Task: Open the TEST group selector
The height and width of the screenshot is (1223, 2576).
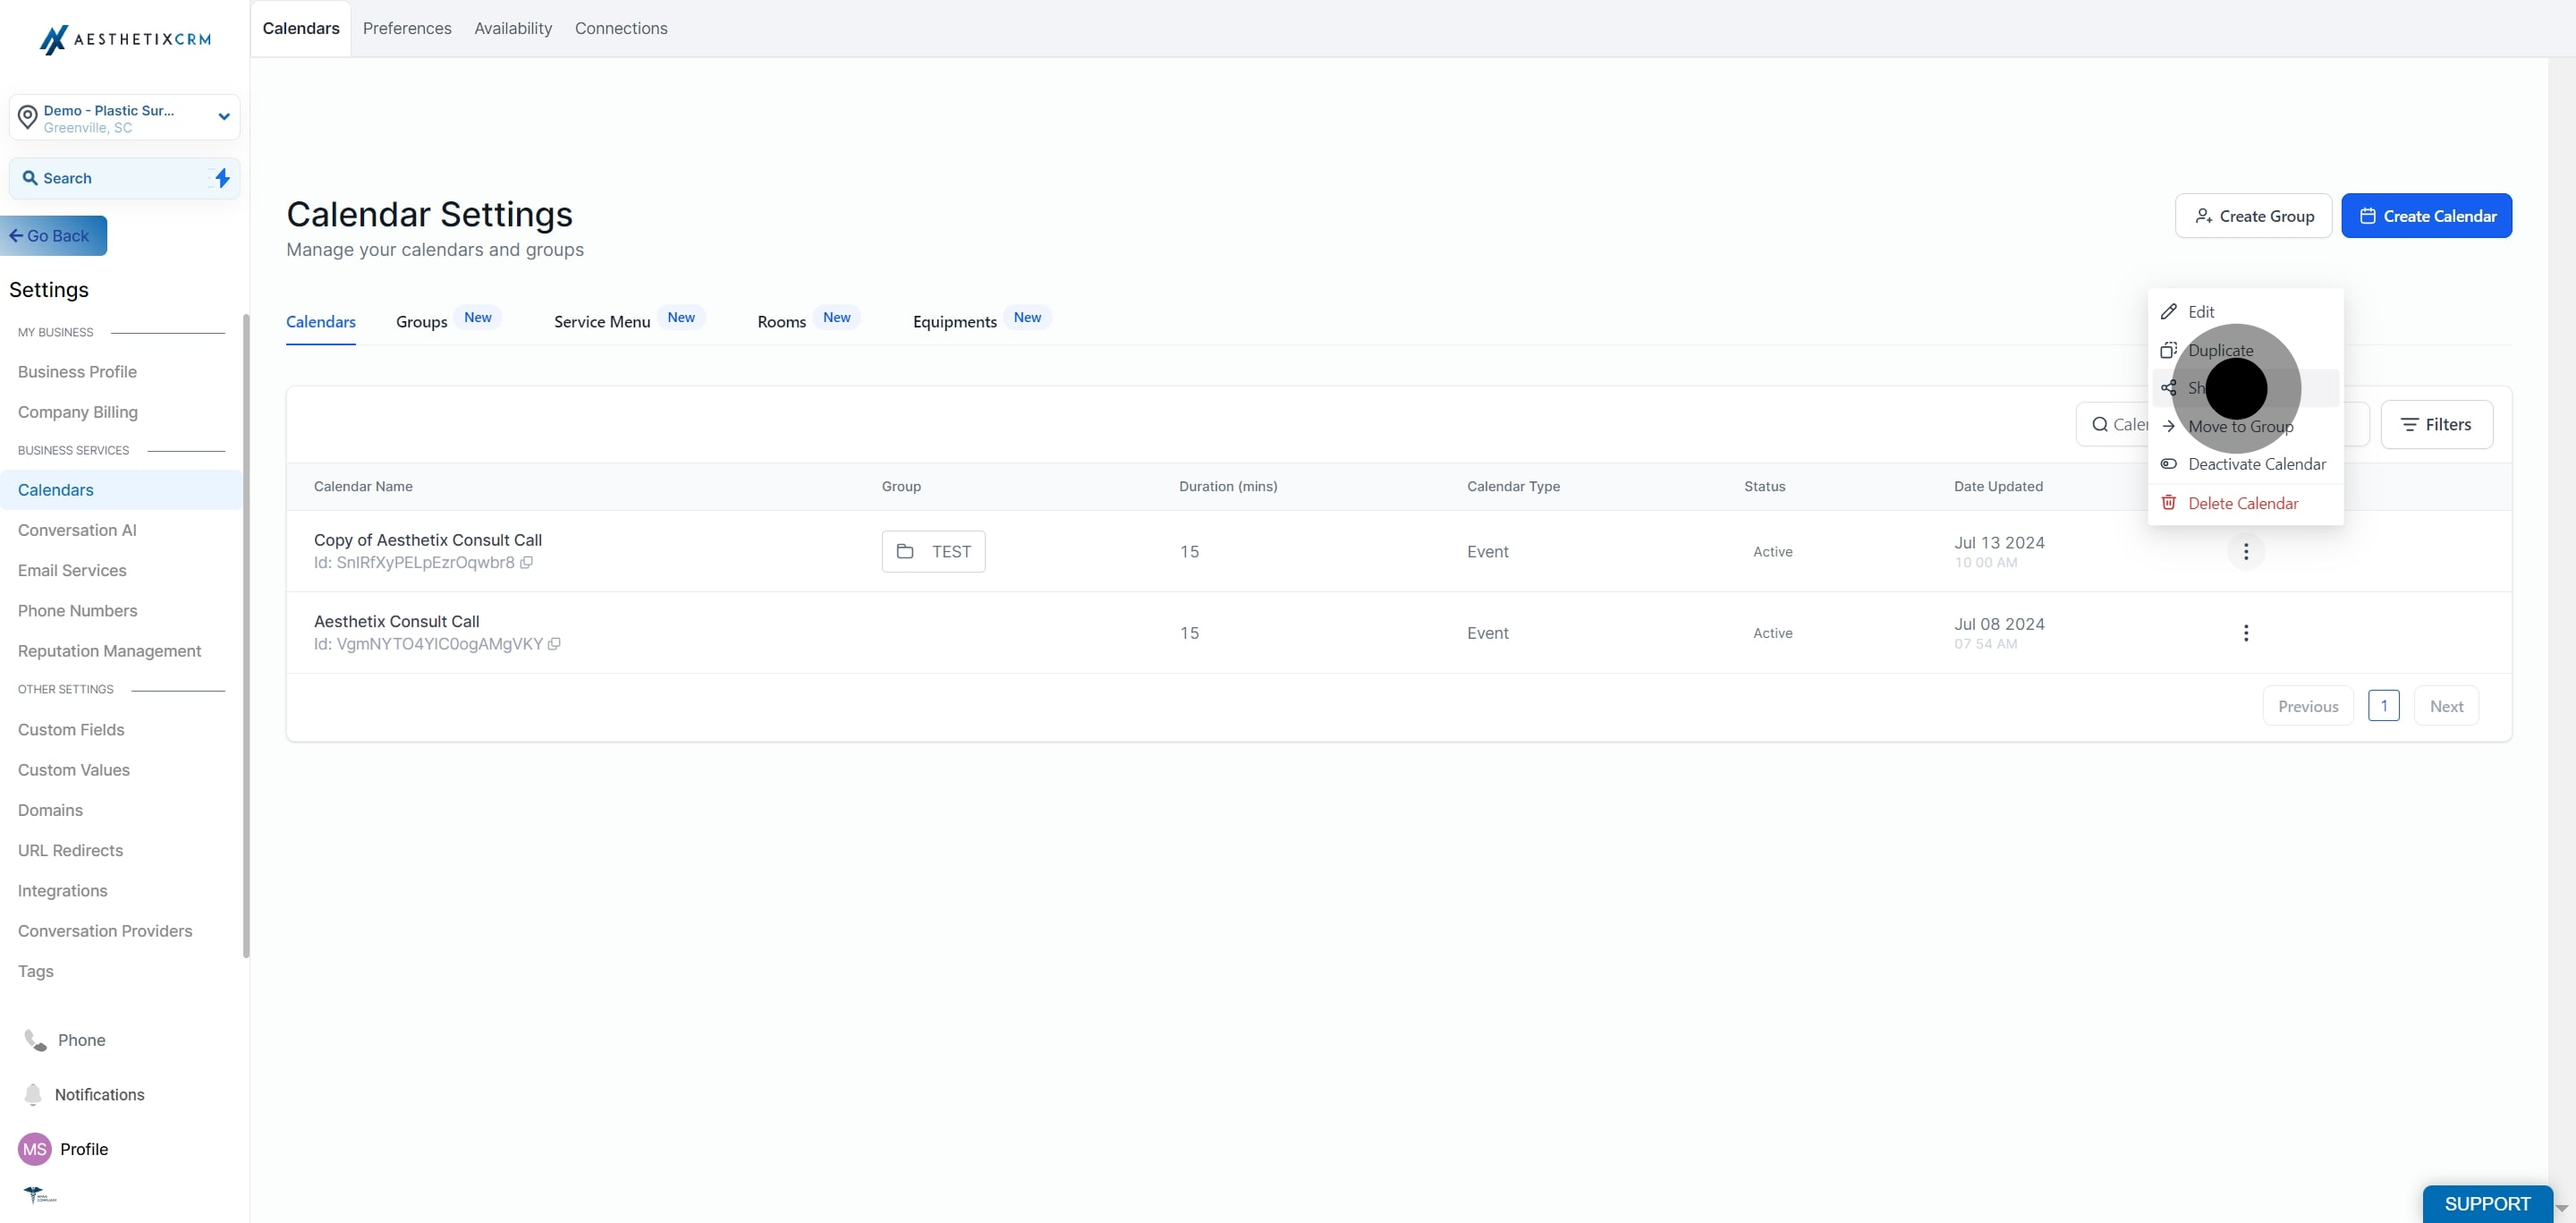Action: point(933,552)
